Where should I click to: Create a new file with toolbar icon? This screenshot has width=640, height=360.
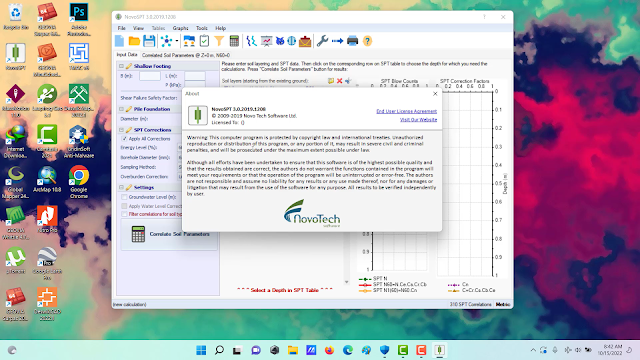120,41
